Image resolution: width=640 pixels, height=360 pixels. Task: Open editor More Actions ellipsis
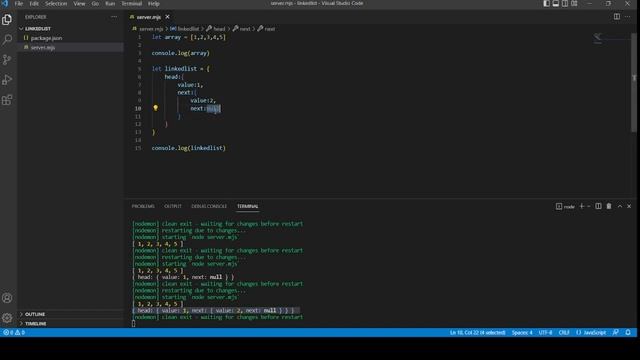tap(627, 17)
